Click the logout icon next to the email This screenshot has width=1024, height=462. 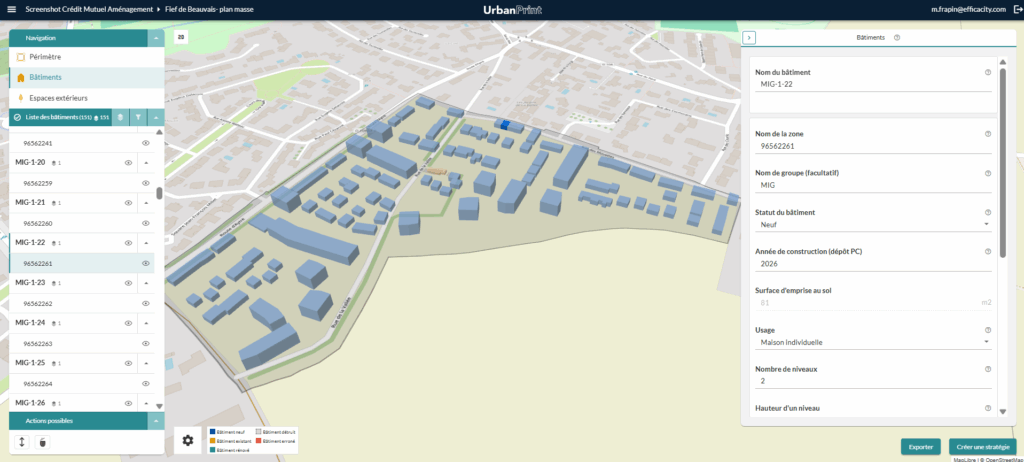coord(1015,8)
